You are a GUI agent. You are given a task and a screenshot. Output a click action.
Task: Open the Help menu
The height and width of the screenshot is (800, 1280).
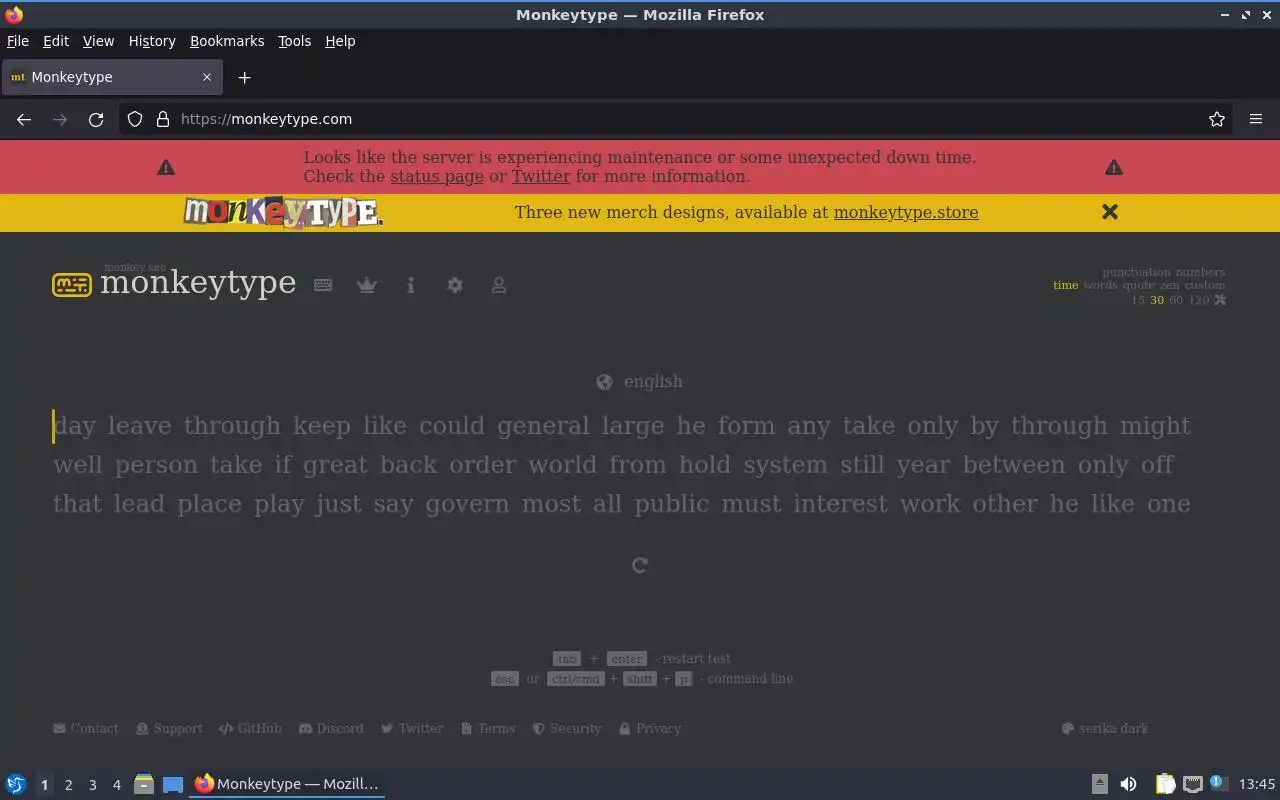[x=340, y=41]
